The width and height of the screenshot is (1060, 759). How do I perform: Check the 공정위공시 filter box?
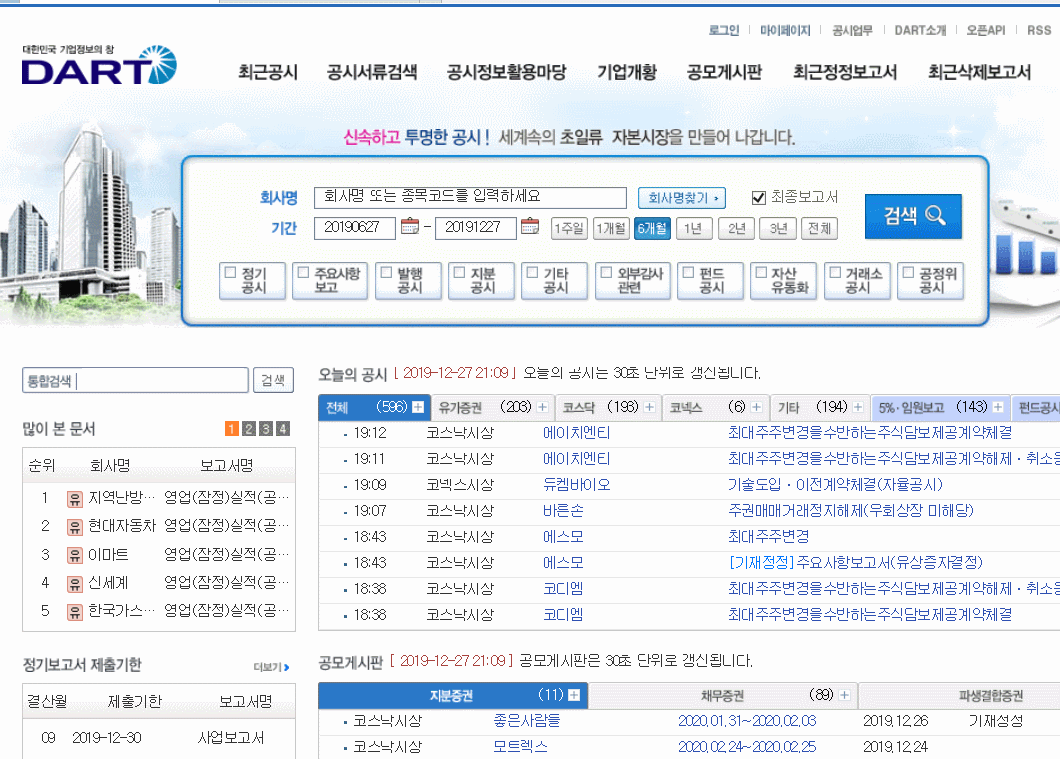point(909,272)
